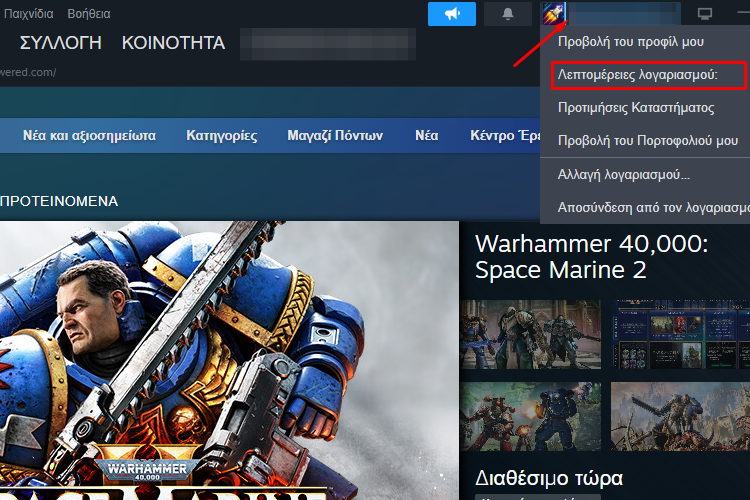Open Κατηγορίες store menu

tap(221, 136)
